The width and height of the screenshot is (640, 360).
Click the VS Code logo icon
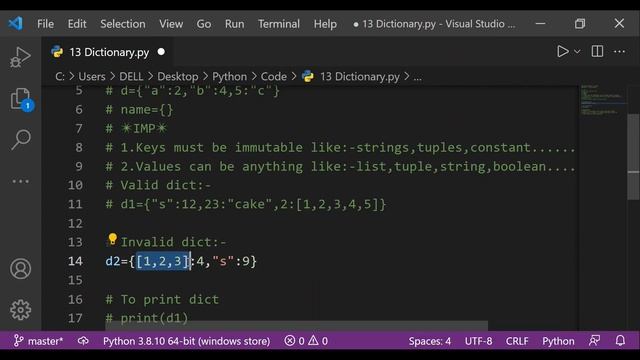pos(16,23)
